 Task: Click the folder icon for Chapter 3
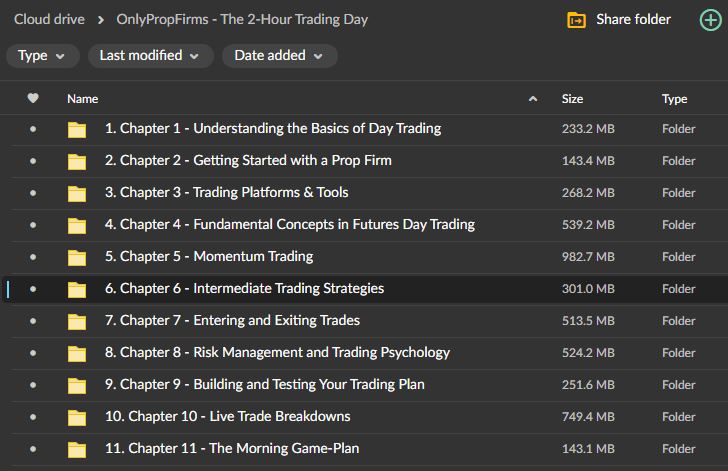[x=77, y=193]
